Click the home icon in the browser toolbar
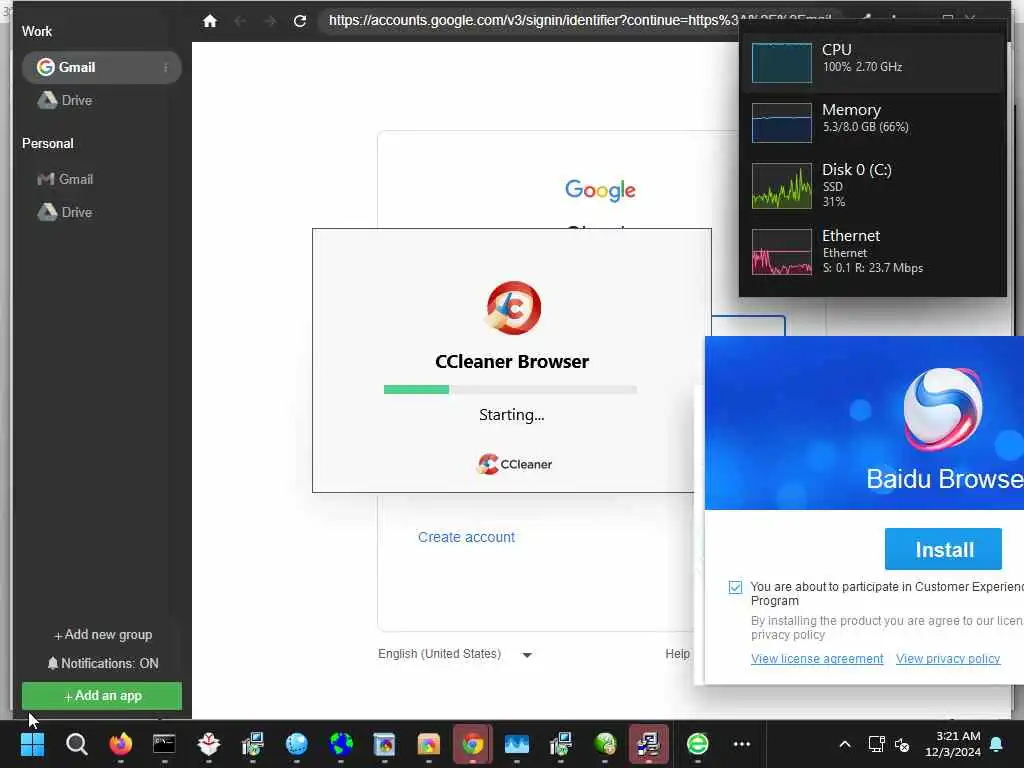This screenshot has width=1024, height=768. tap(210, 21)
